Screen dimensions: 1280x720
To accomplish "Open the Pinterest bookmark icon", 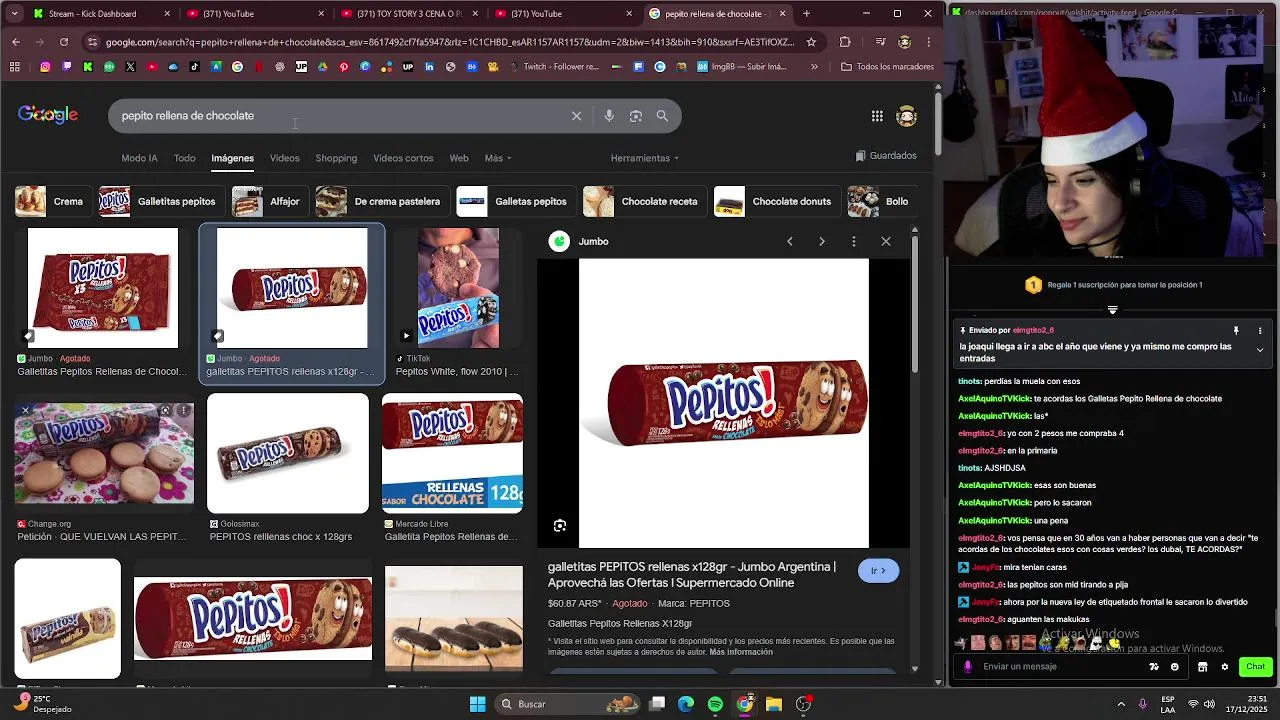I will (344, 67).
